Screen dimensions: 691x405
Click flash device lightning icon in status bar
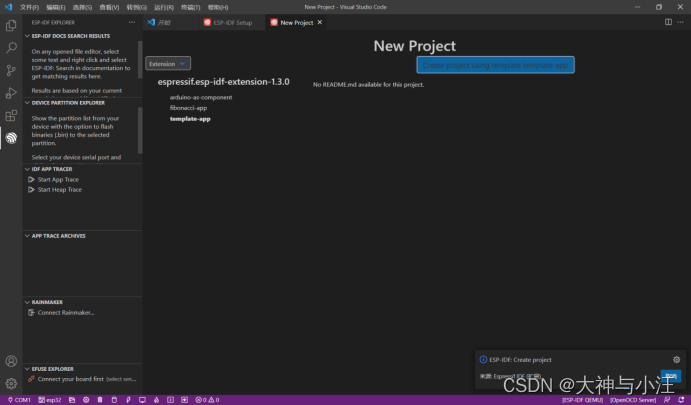pyautogui.click(x=128, y=400)
